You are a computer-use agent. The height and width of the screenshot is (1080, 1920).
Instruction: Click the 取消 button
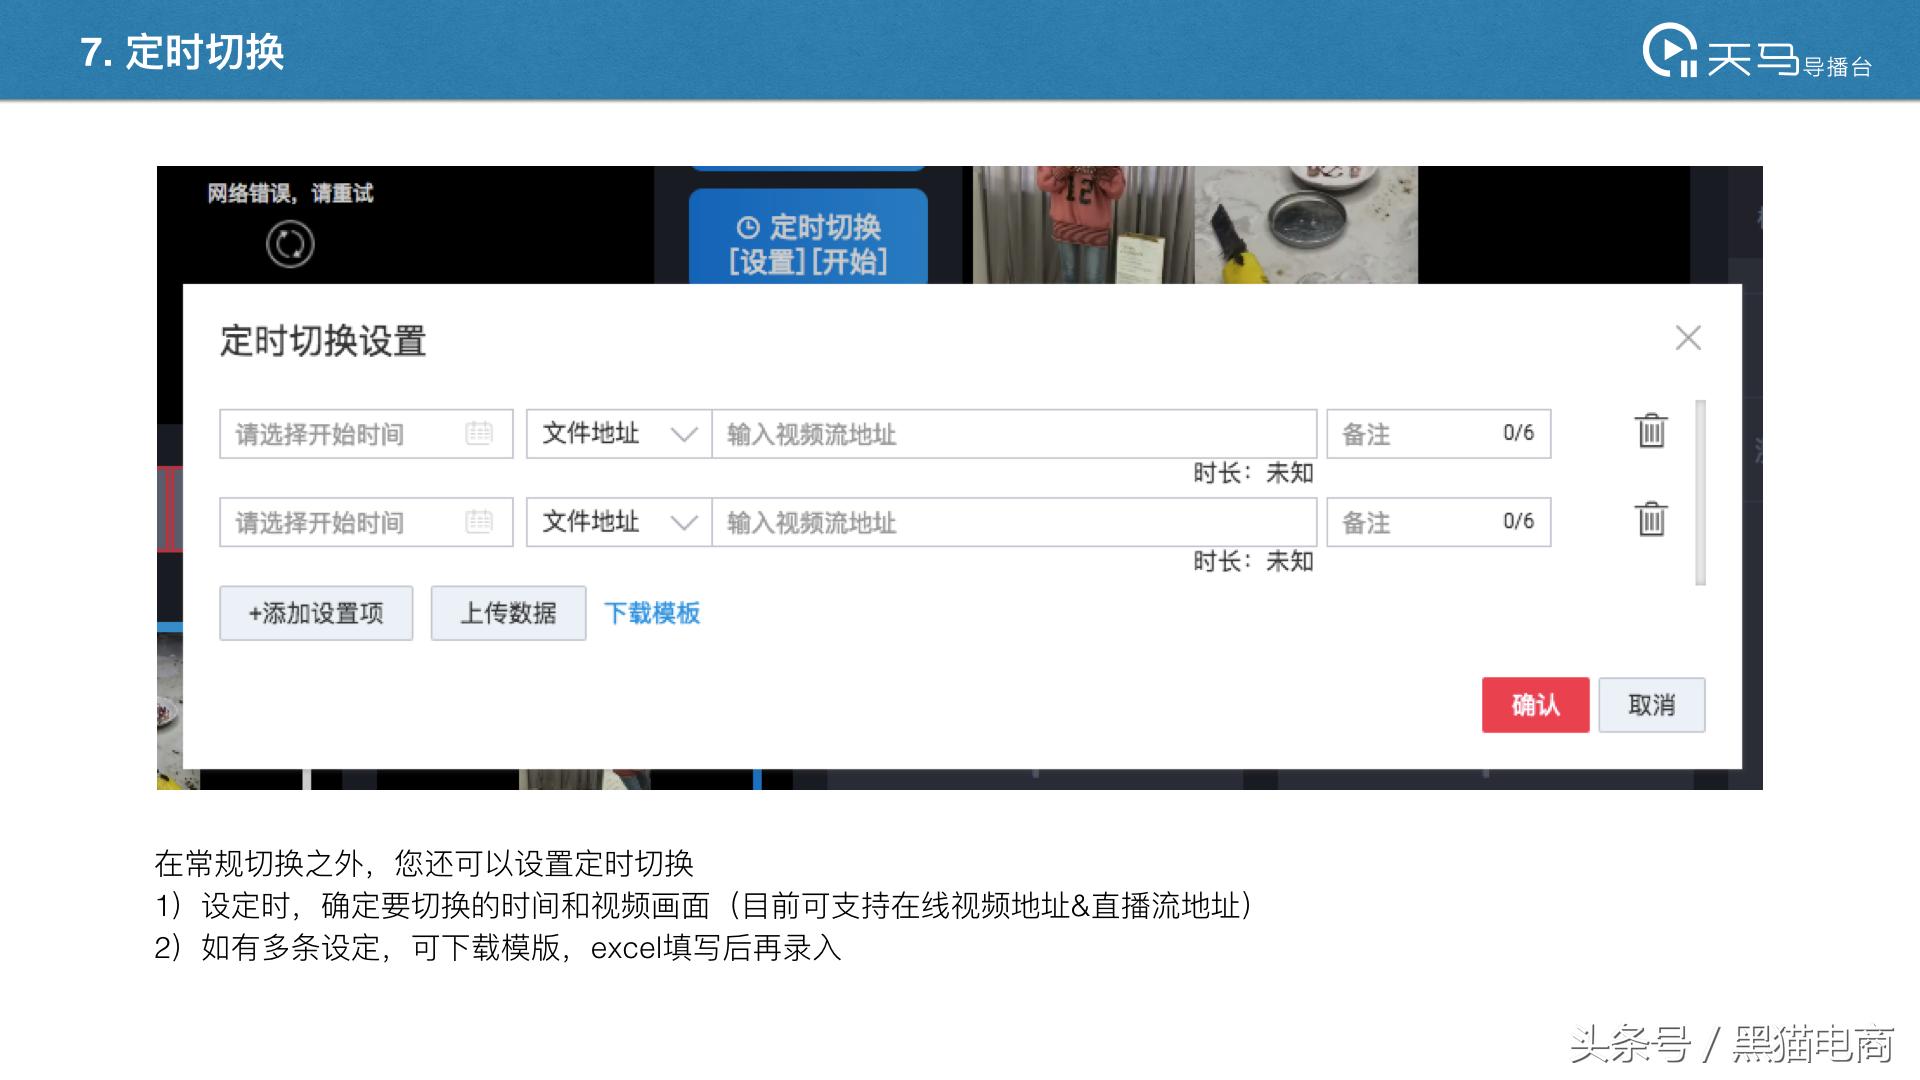pyautogui.click(x=1652, y=704)
